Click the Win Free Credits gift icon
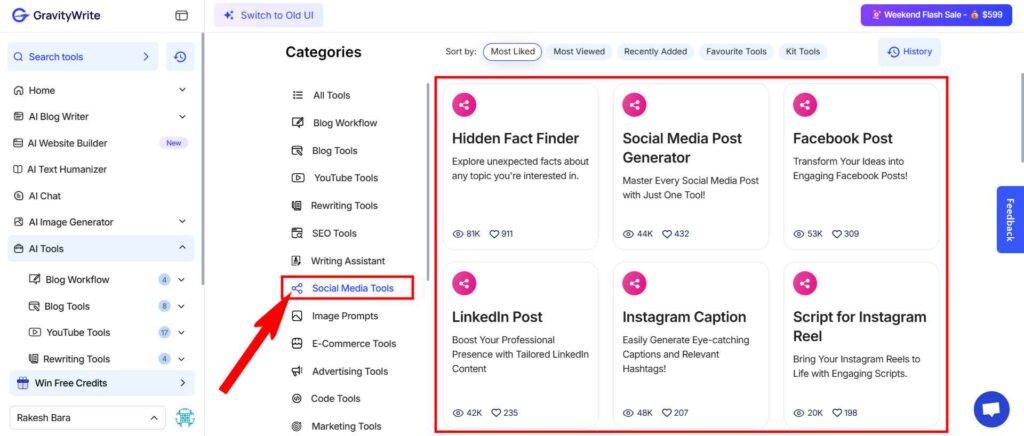The width and height of the screenshot is (1024, 436). tap(23, 383)
